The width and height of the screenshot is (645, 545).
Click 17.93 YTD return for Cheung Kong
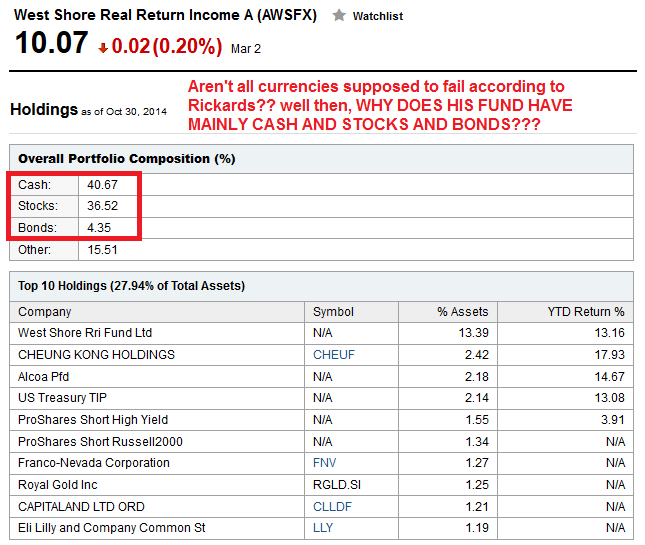point(609,355)
